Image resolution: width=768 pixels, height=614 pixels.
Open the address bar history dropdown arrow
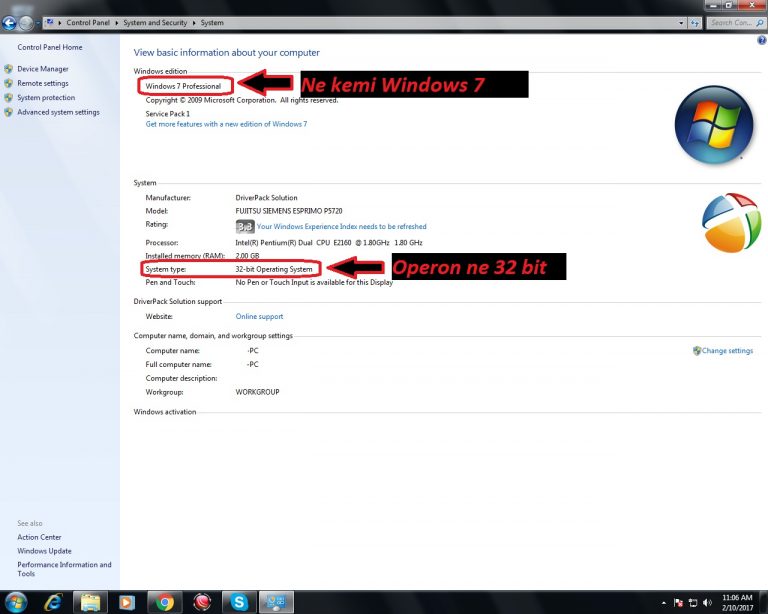pyautogui.click(x=681, y=23)
